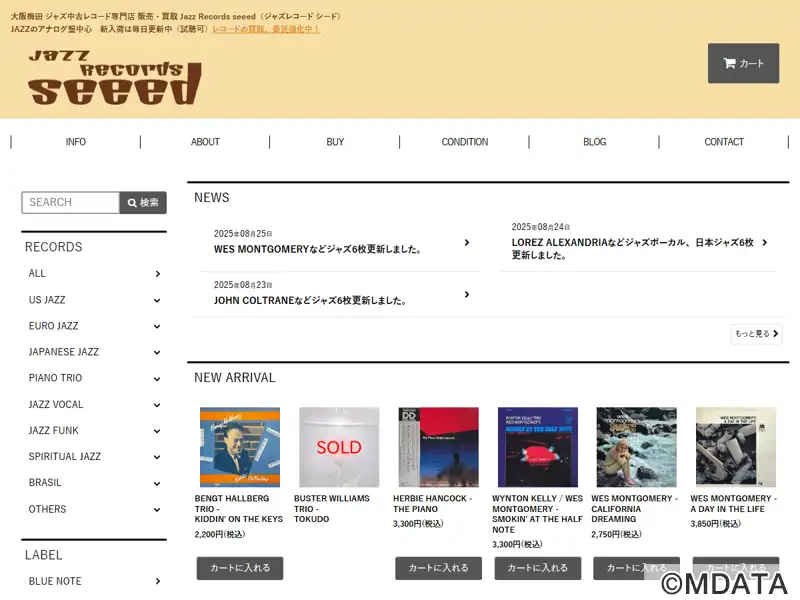Open HERBIE HANCOCK THE PIANO title link
The width and height of the screenshot is (800, 600).
tap(433, 504)
